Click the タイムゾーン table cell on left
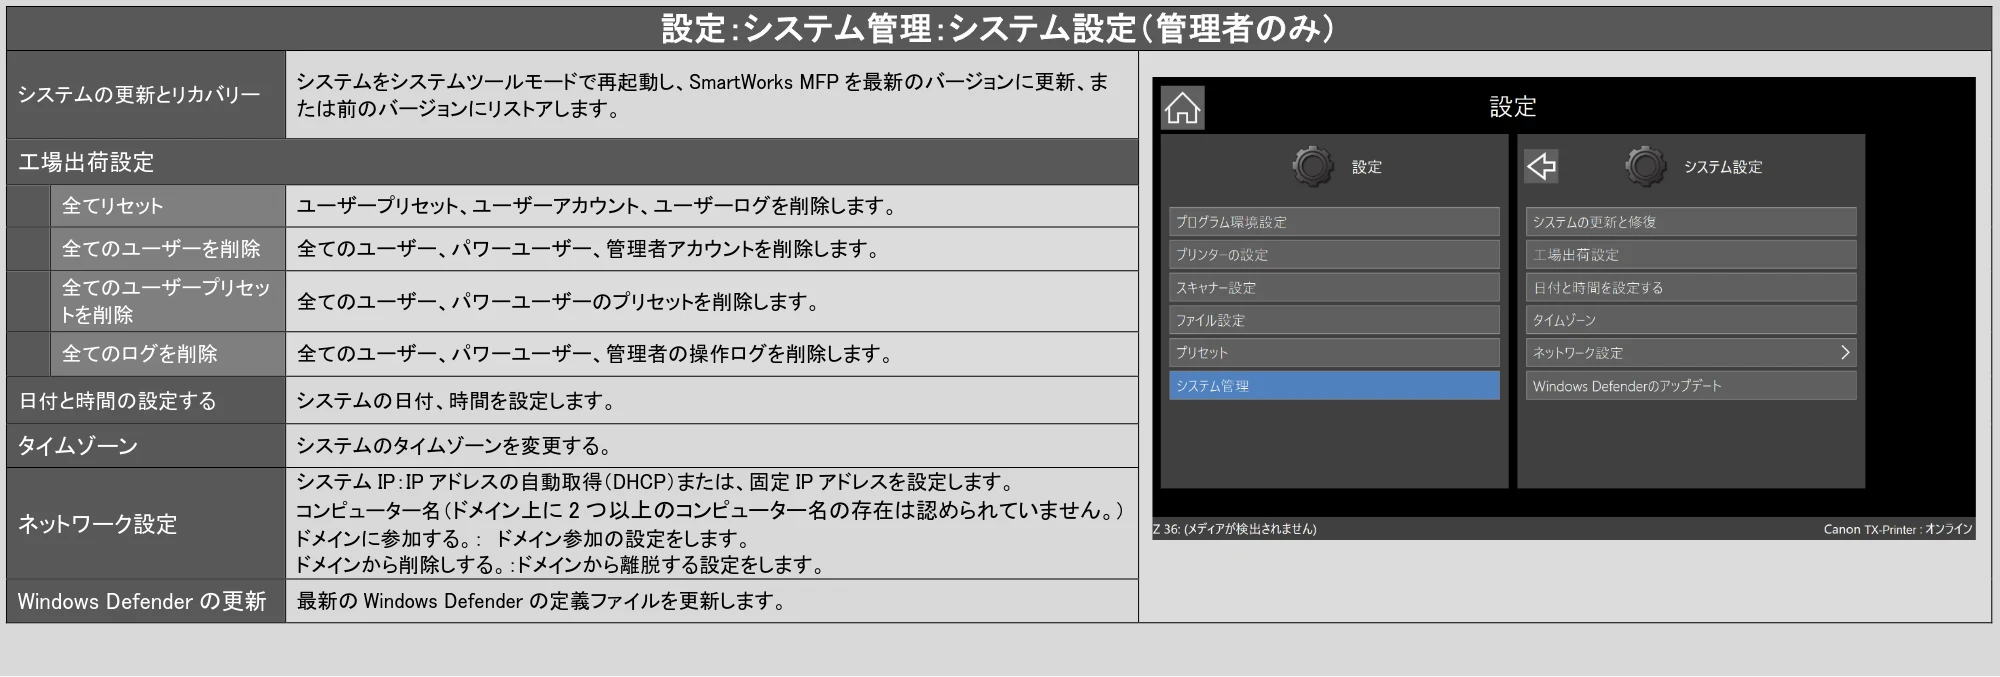Screen dimensions: 2000x677 pyautogui.click(x=146, y=446)
